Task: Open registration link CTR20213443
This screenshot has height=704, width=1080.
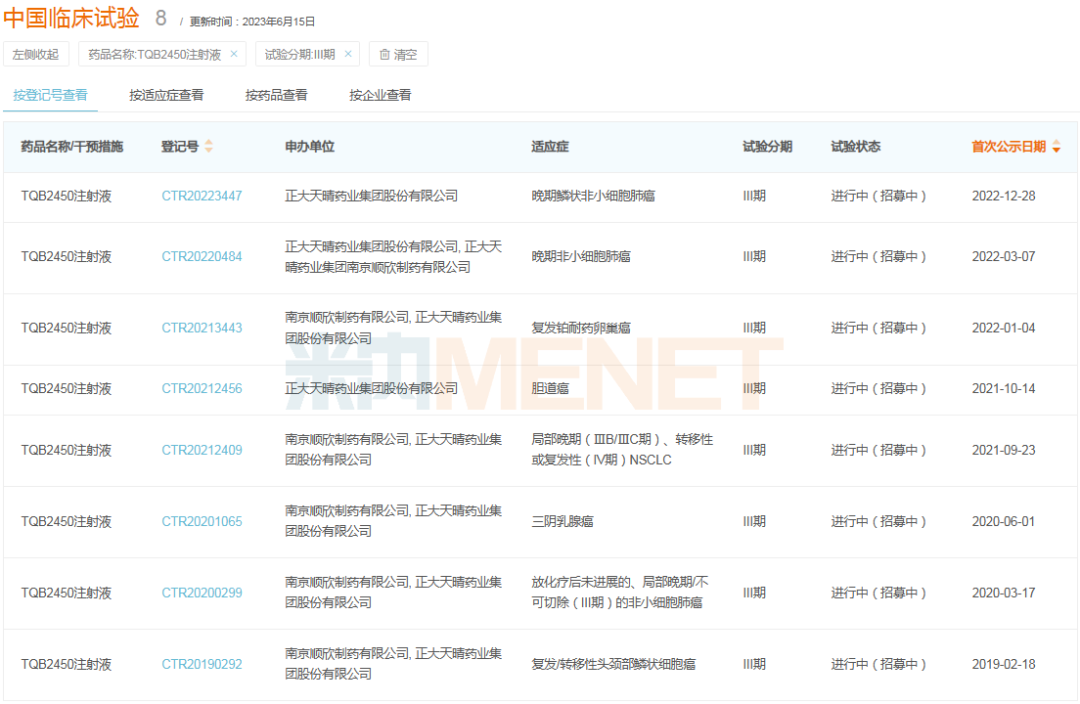Action: 202,328
